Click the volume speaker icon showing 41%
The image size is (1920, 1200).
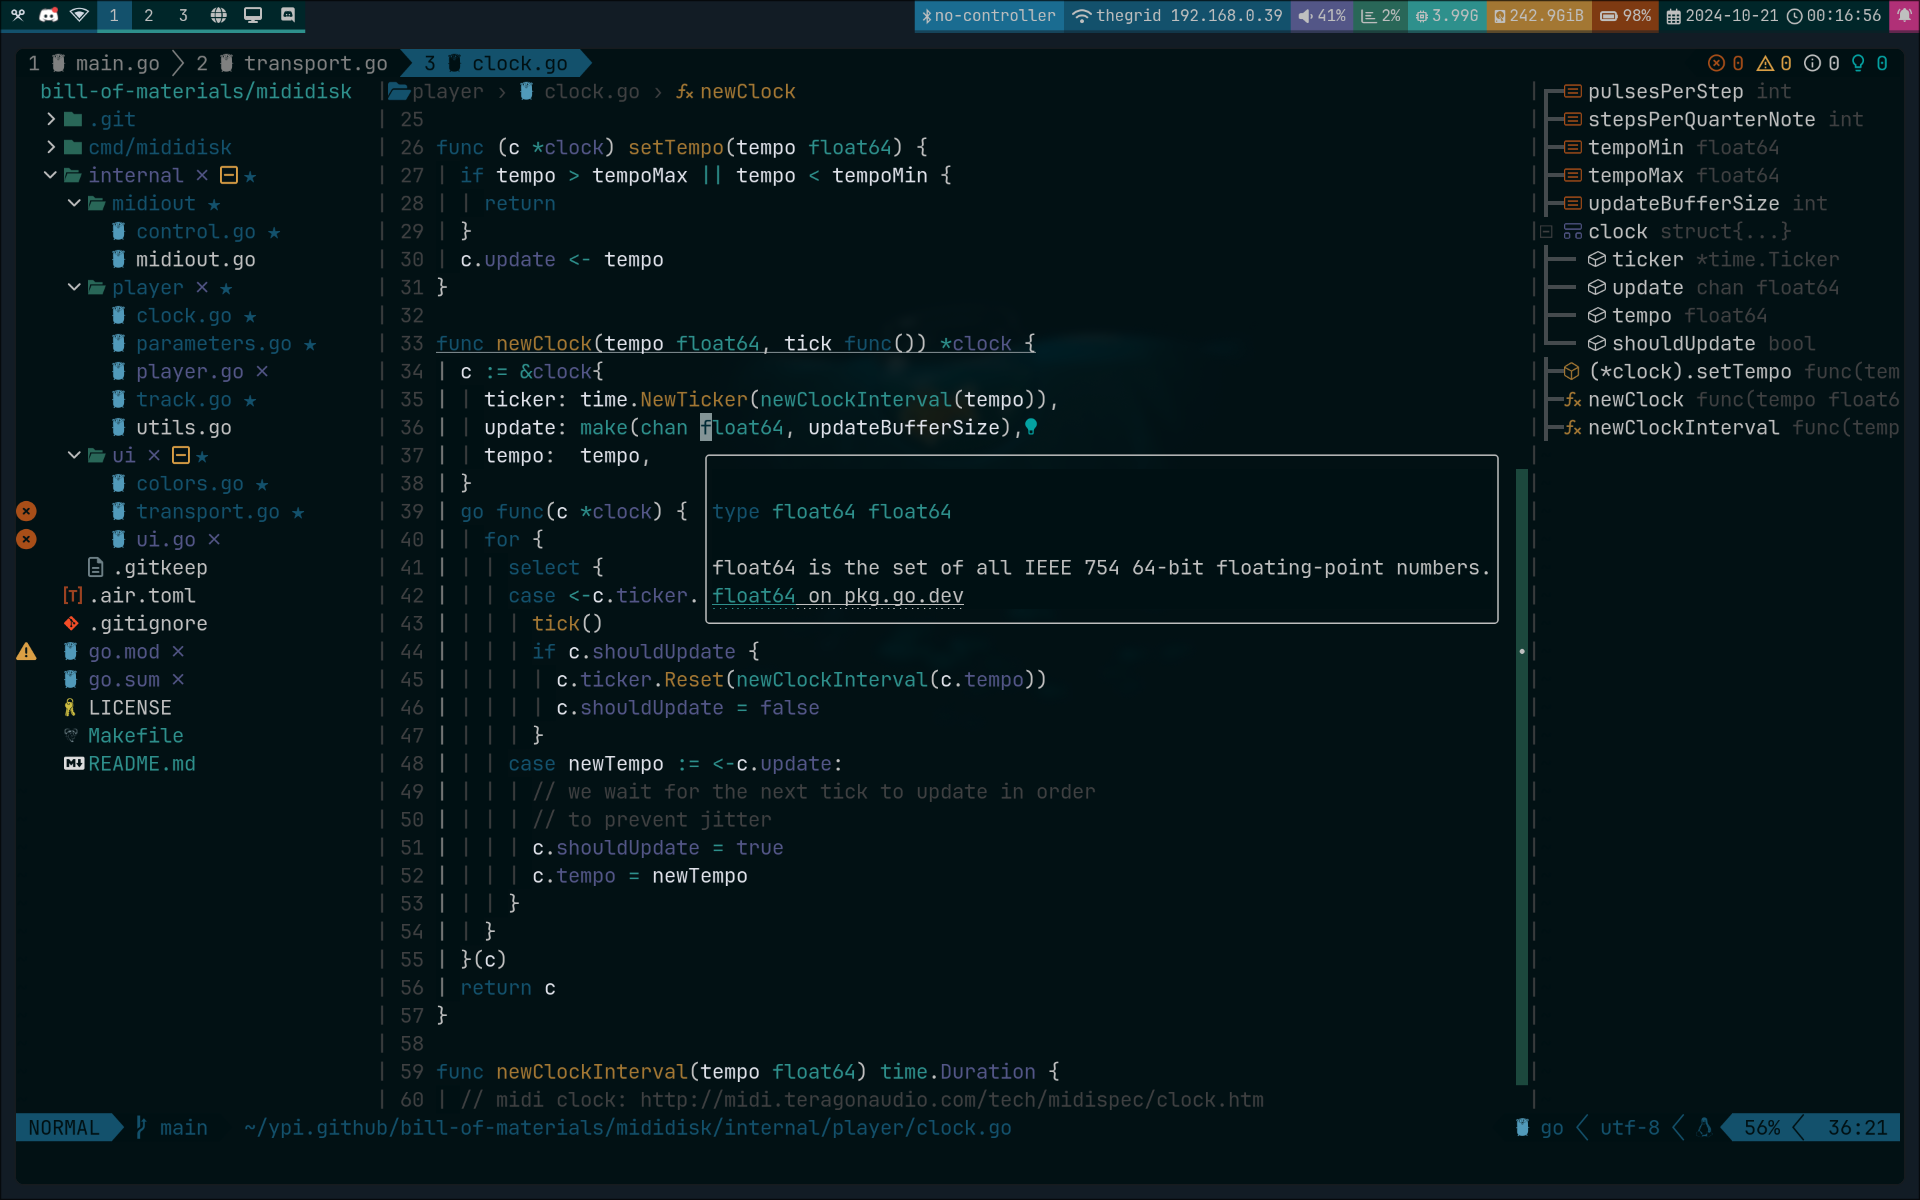(1305, 16)
